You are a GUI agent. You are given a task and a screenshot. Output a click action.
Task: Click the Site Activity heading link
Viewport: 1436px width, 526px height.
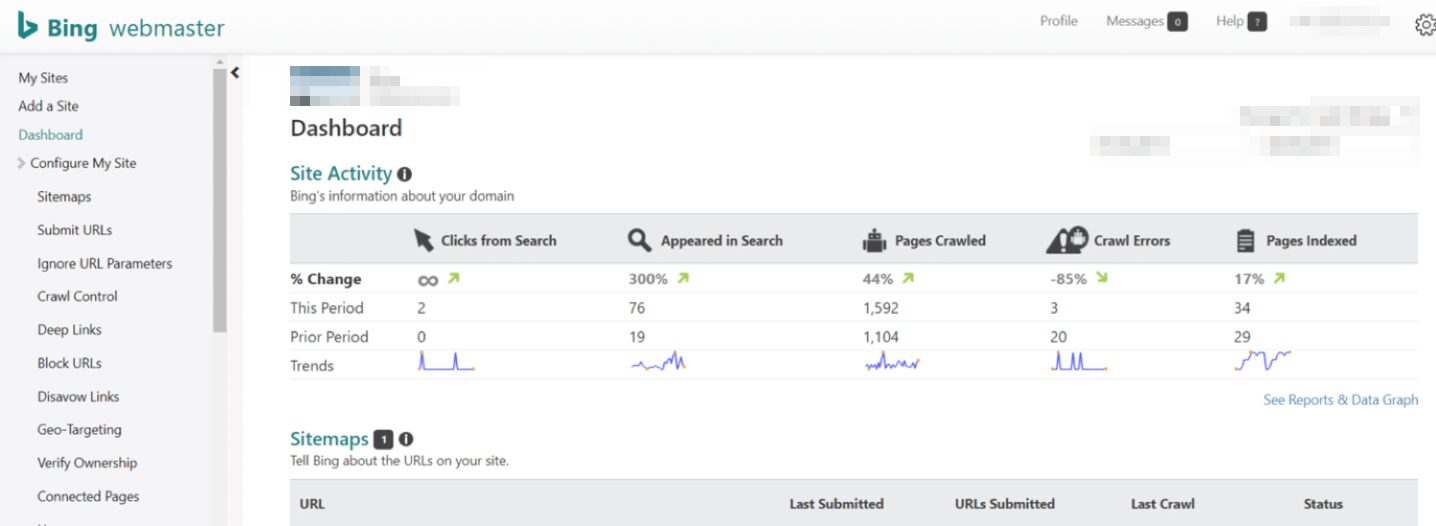(341, 173)
